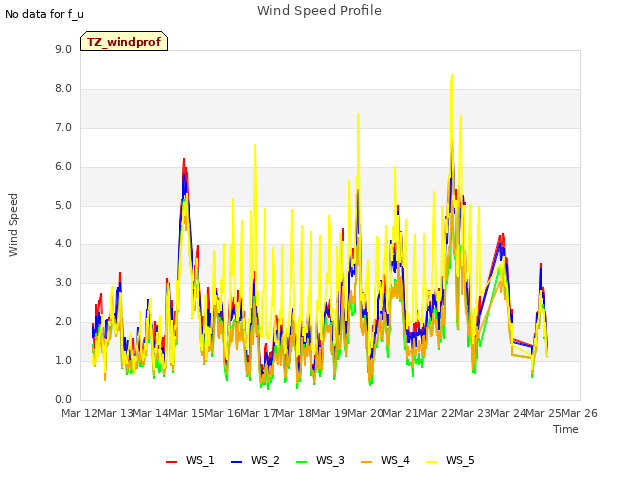This screenshot has height=480, width=640.
Task: Click the yellow WS_5 legend swatch
Action: (x=431, y=462)
